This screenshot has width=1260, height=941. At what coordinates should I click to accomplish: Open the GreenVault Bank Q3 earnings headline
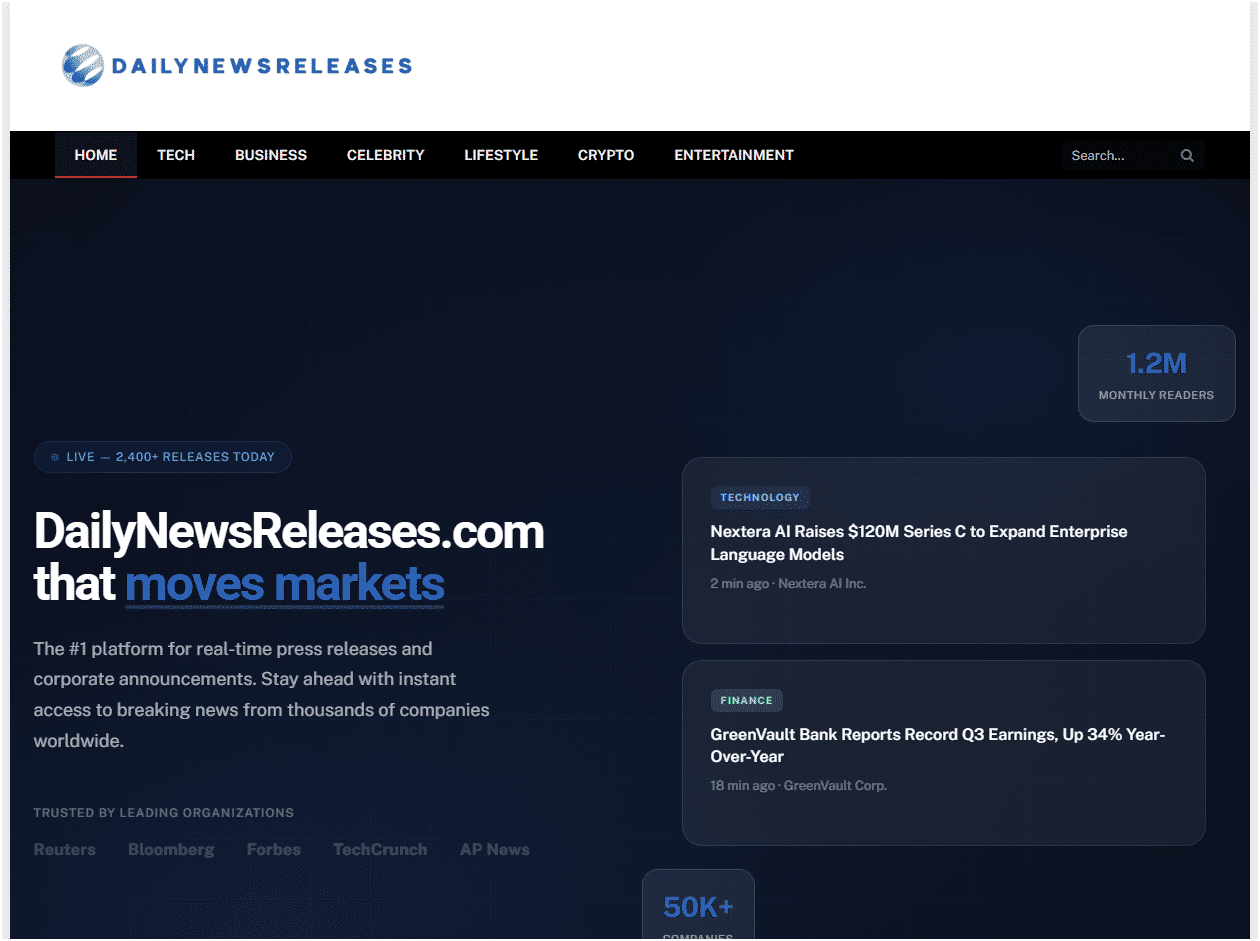pyautogui.click(x=938, y=745)
